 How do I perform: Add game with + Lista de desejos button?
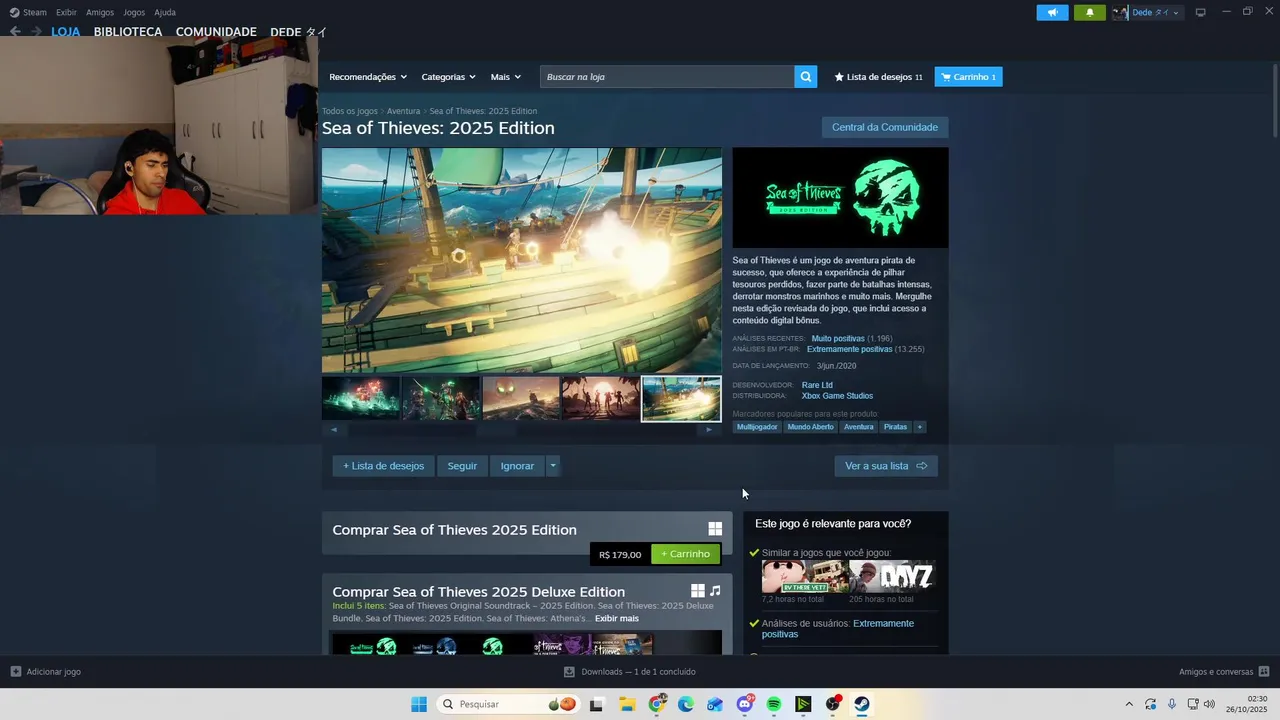(384, 466)
